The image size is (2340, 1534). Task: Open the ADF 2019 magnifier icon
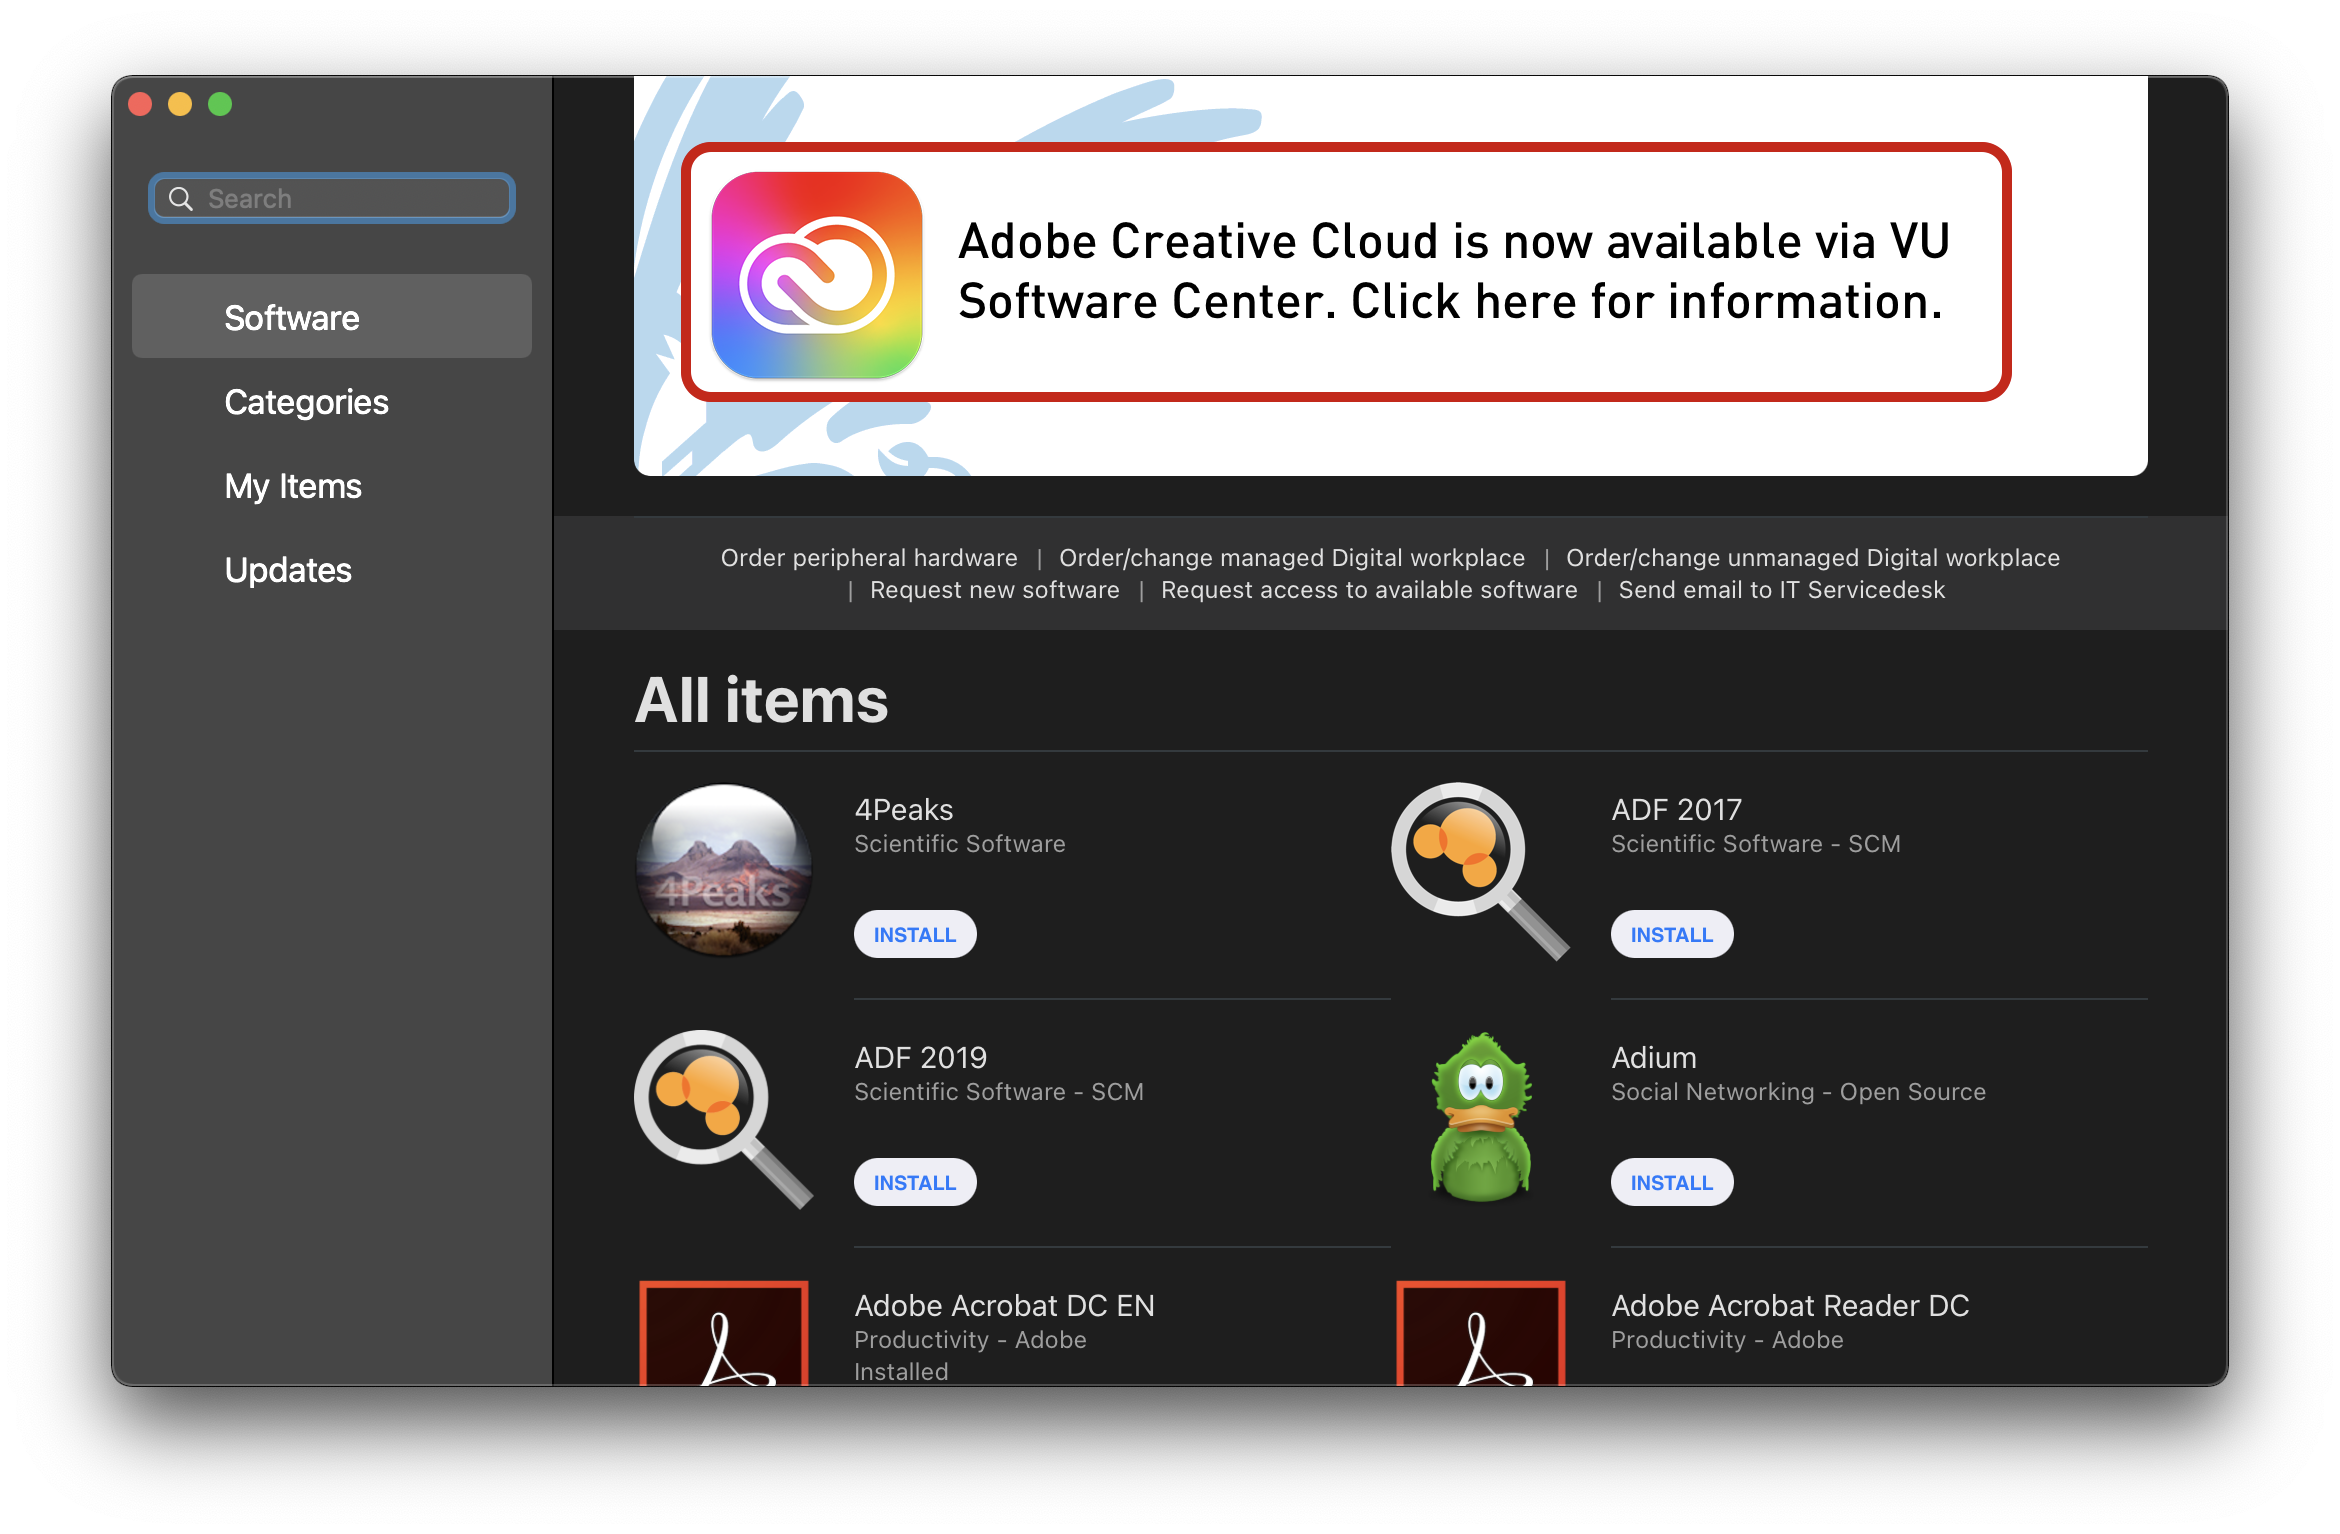click(x=724, y=1118)
